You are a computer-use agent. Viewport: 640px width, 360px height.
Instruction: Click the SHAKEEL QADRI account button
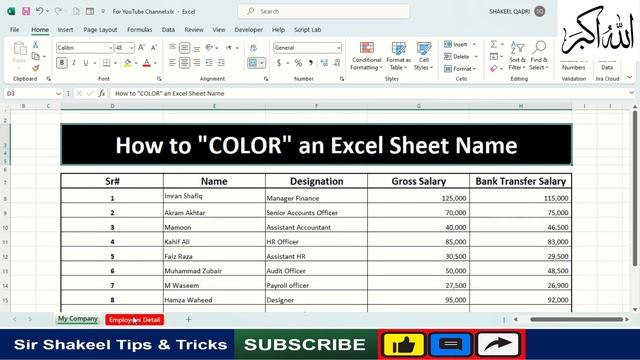[x=517, y=11]
